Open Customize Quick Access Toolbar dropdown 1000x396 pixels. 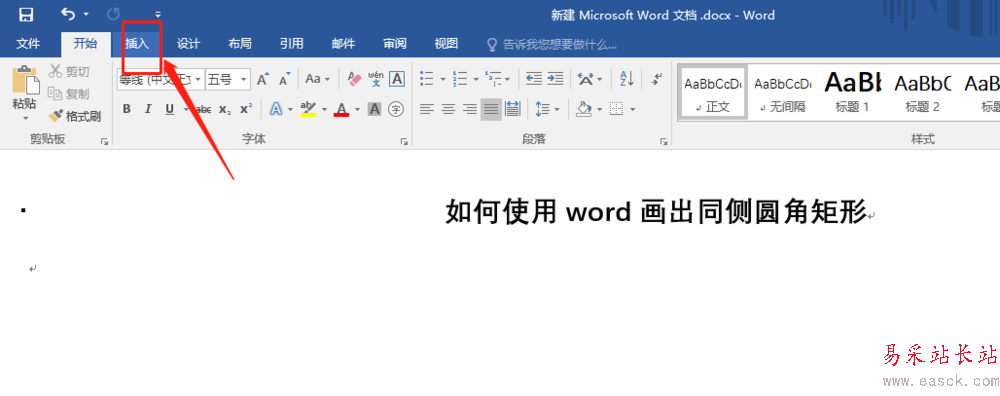[158, 14]
